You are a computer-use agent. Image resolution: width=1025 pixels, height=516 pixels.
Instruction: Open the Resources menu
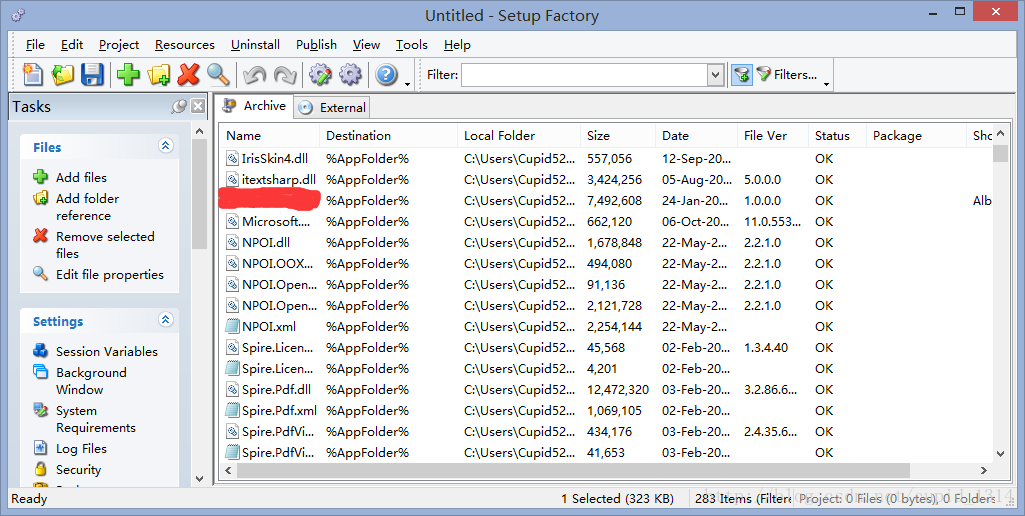185,44
